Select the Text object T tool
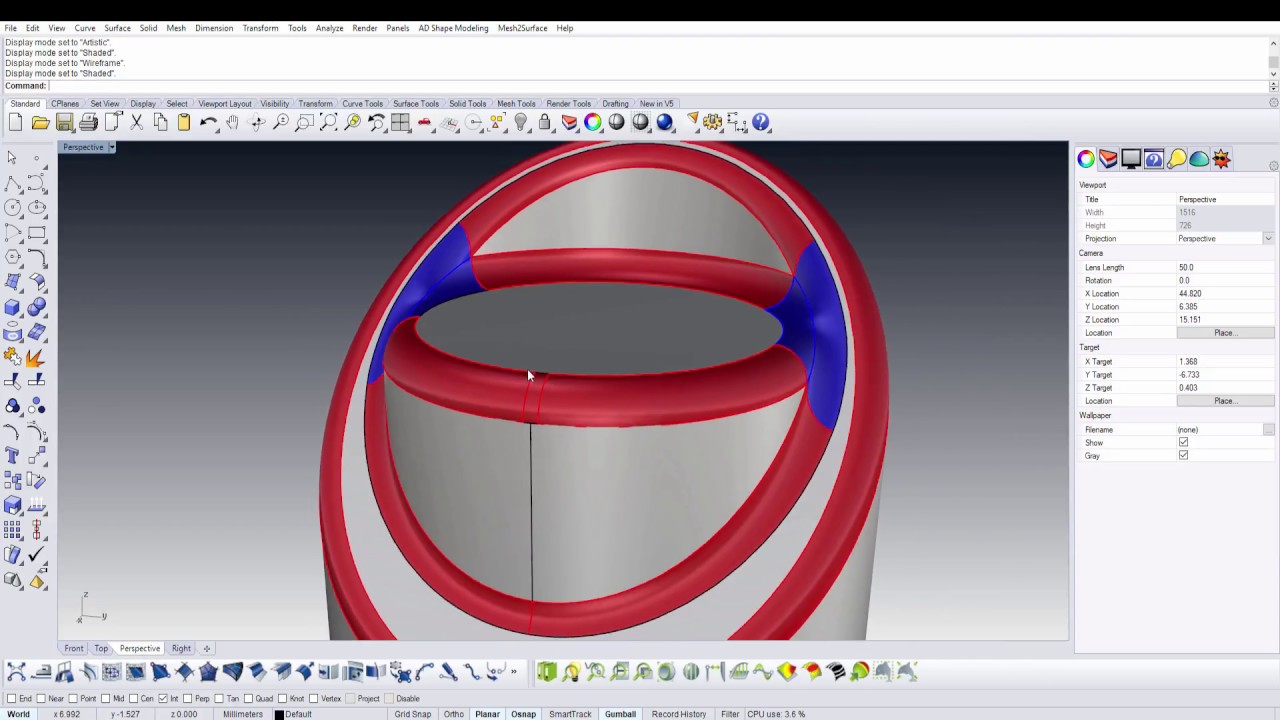The width and height of the screenshot is (1280, 720). point(12,456)
